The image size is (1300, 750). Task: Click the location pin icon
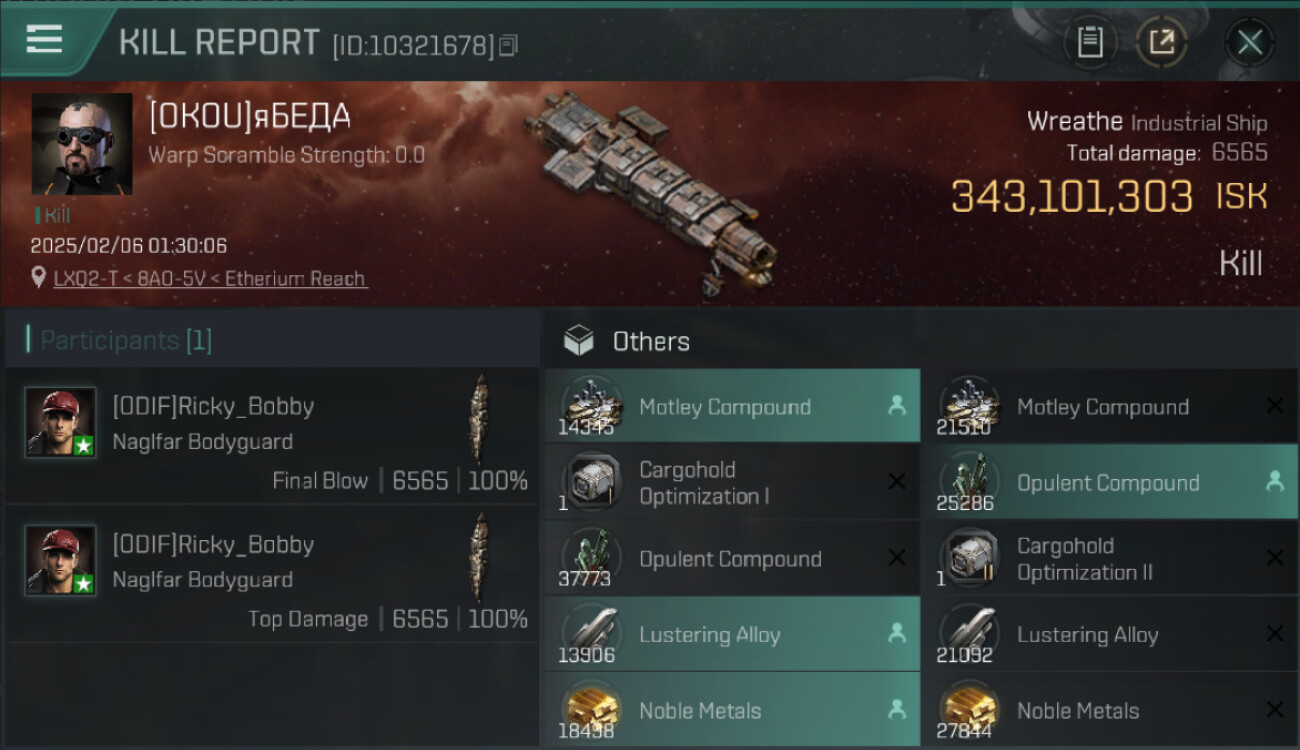click(39, 277)
